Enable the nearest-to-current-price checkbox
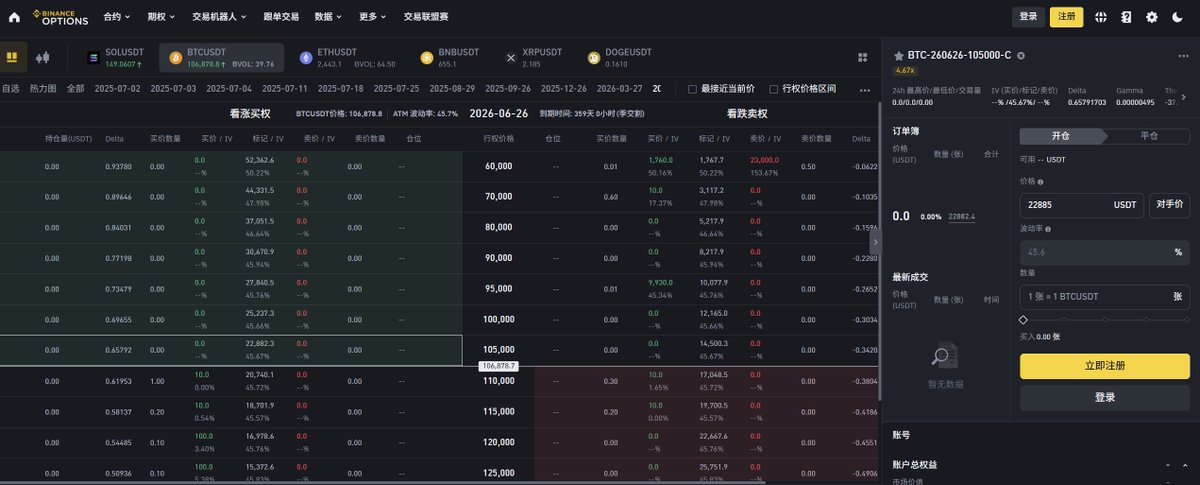Viewport: 1200px width, 485px height. 694,89
